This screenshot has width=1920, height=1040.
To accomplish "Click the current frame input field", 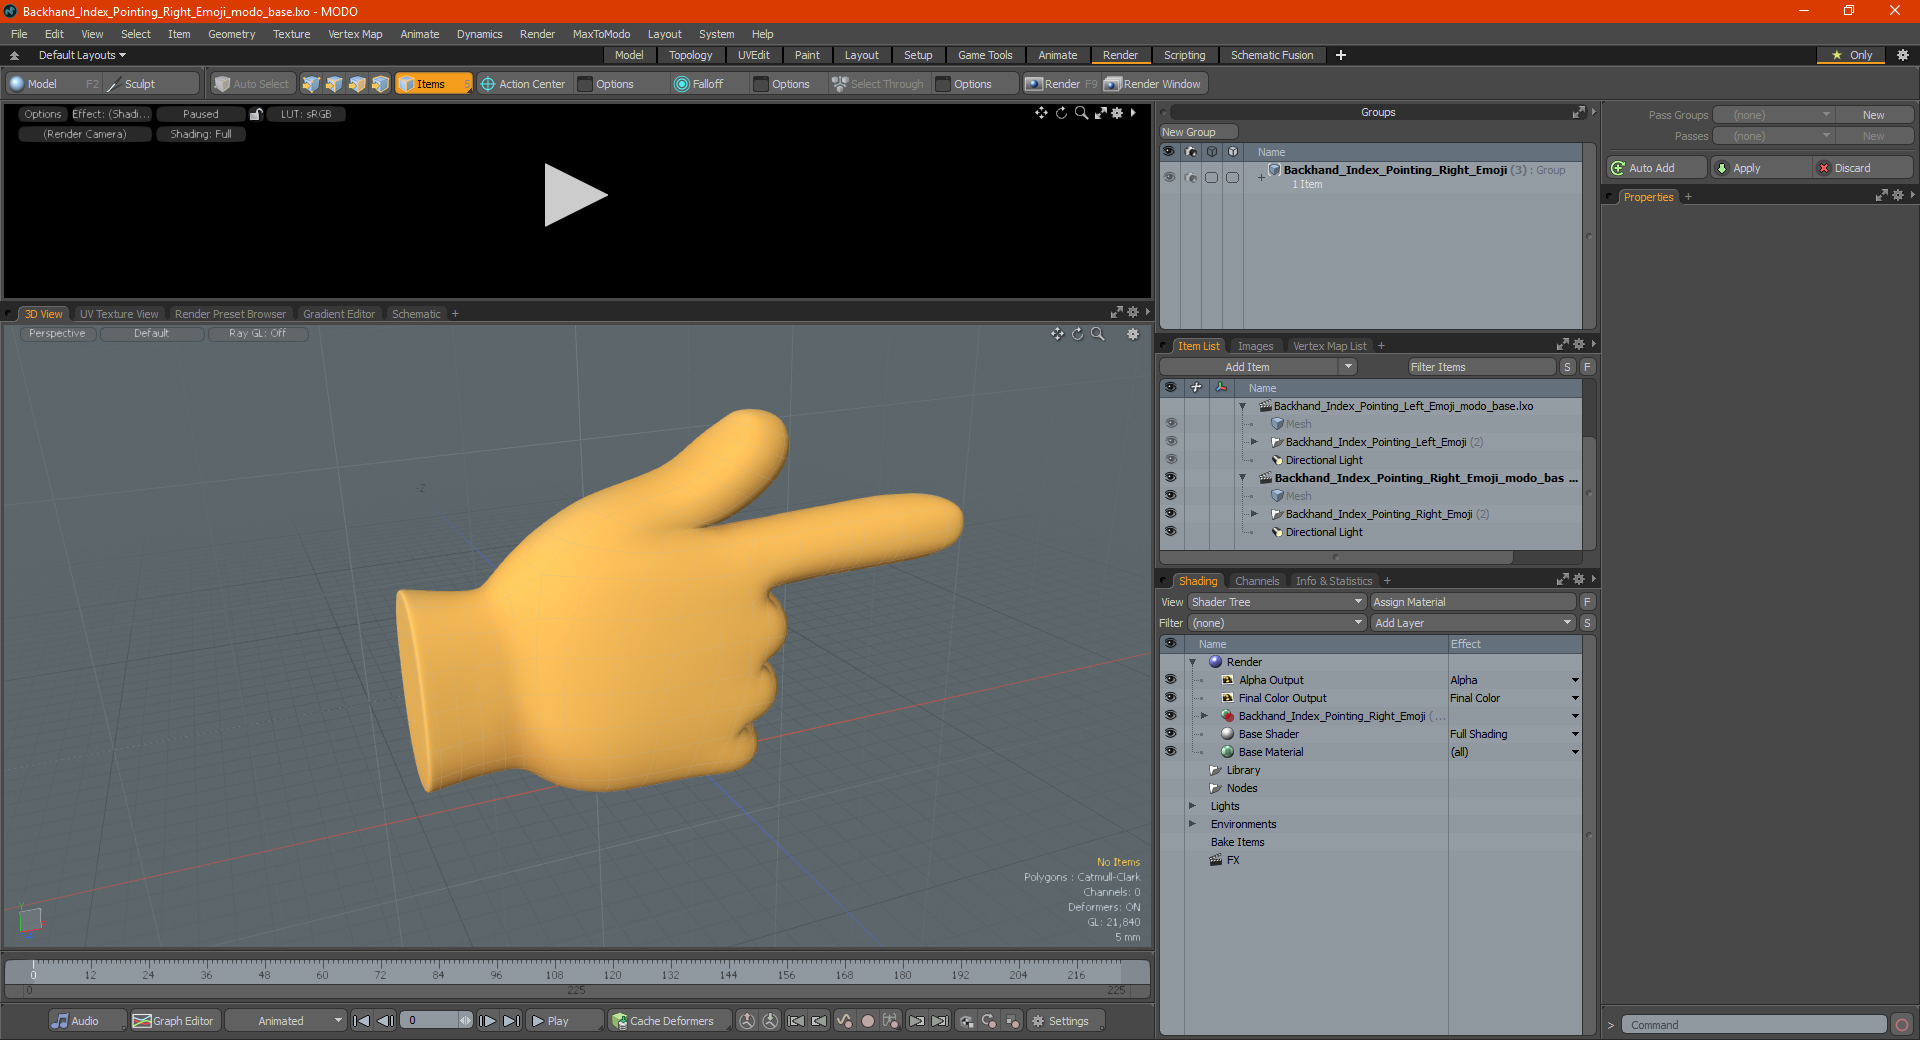I will tap(430, 1021).
